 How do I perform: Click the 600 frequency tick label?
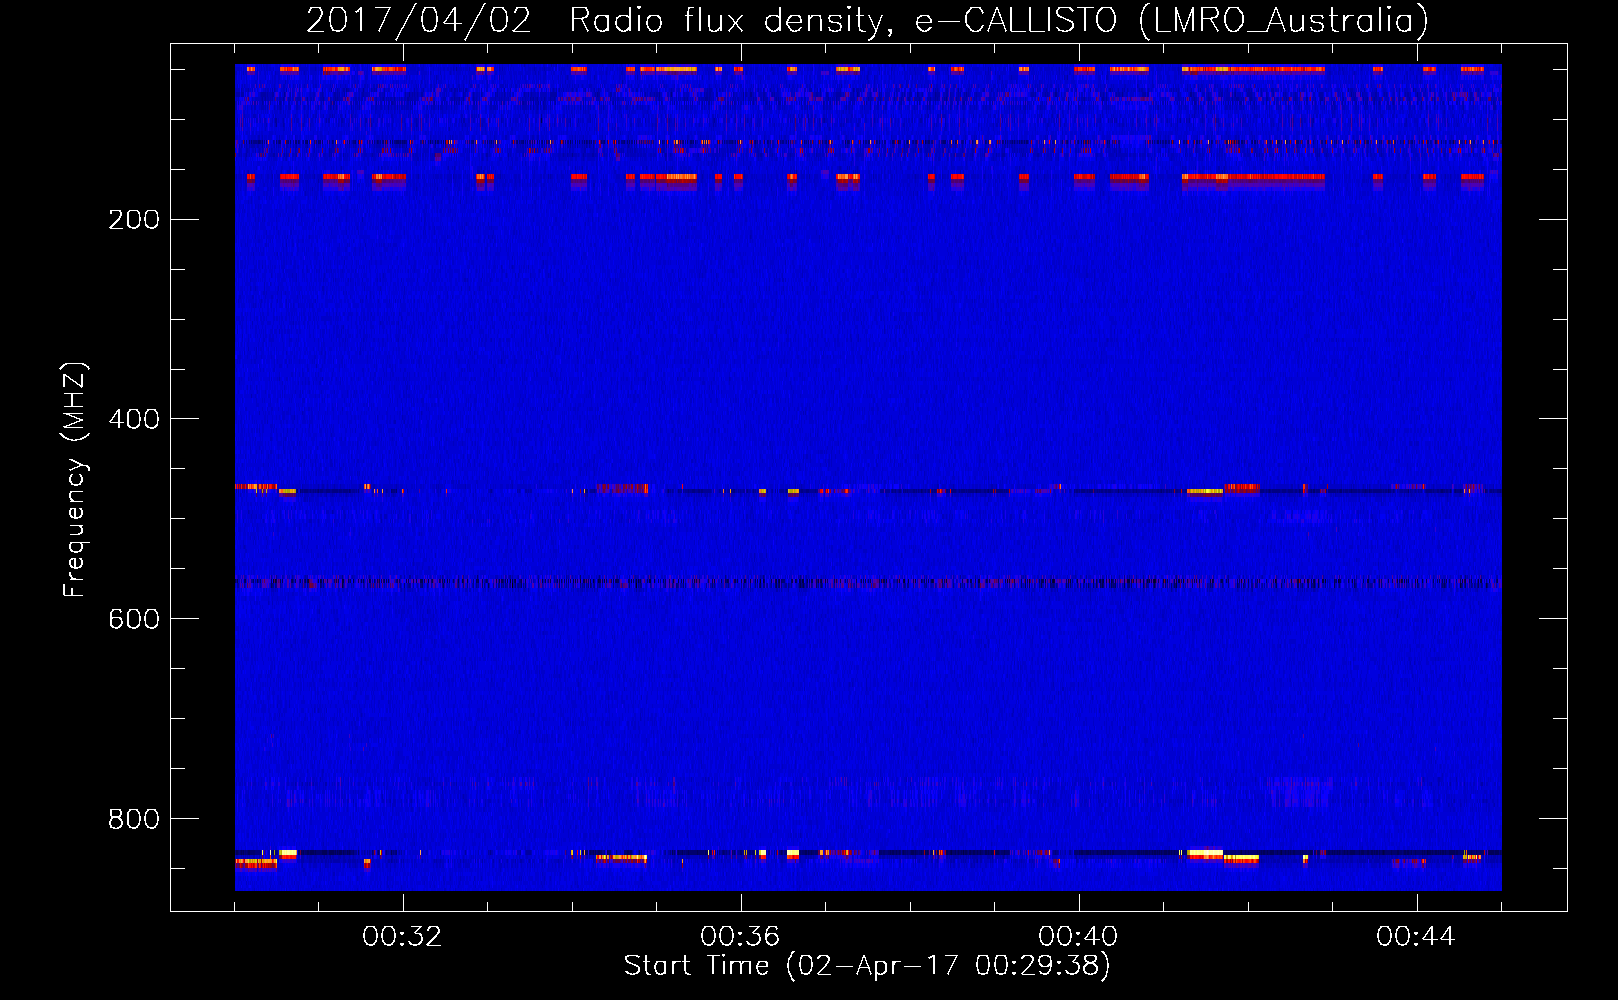click(x=134, y=619)
